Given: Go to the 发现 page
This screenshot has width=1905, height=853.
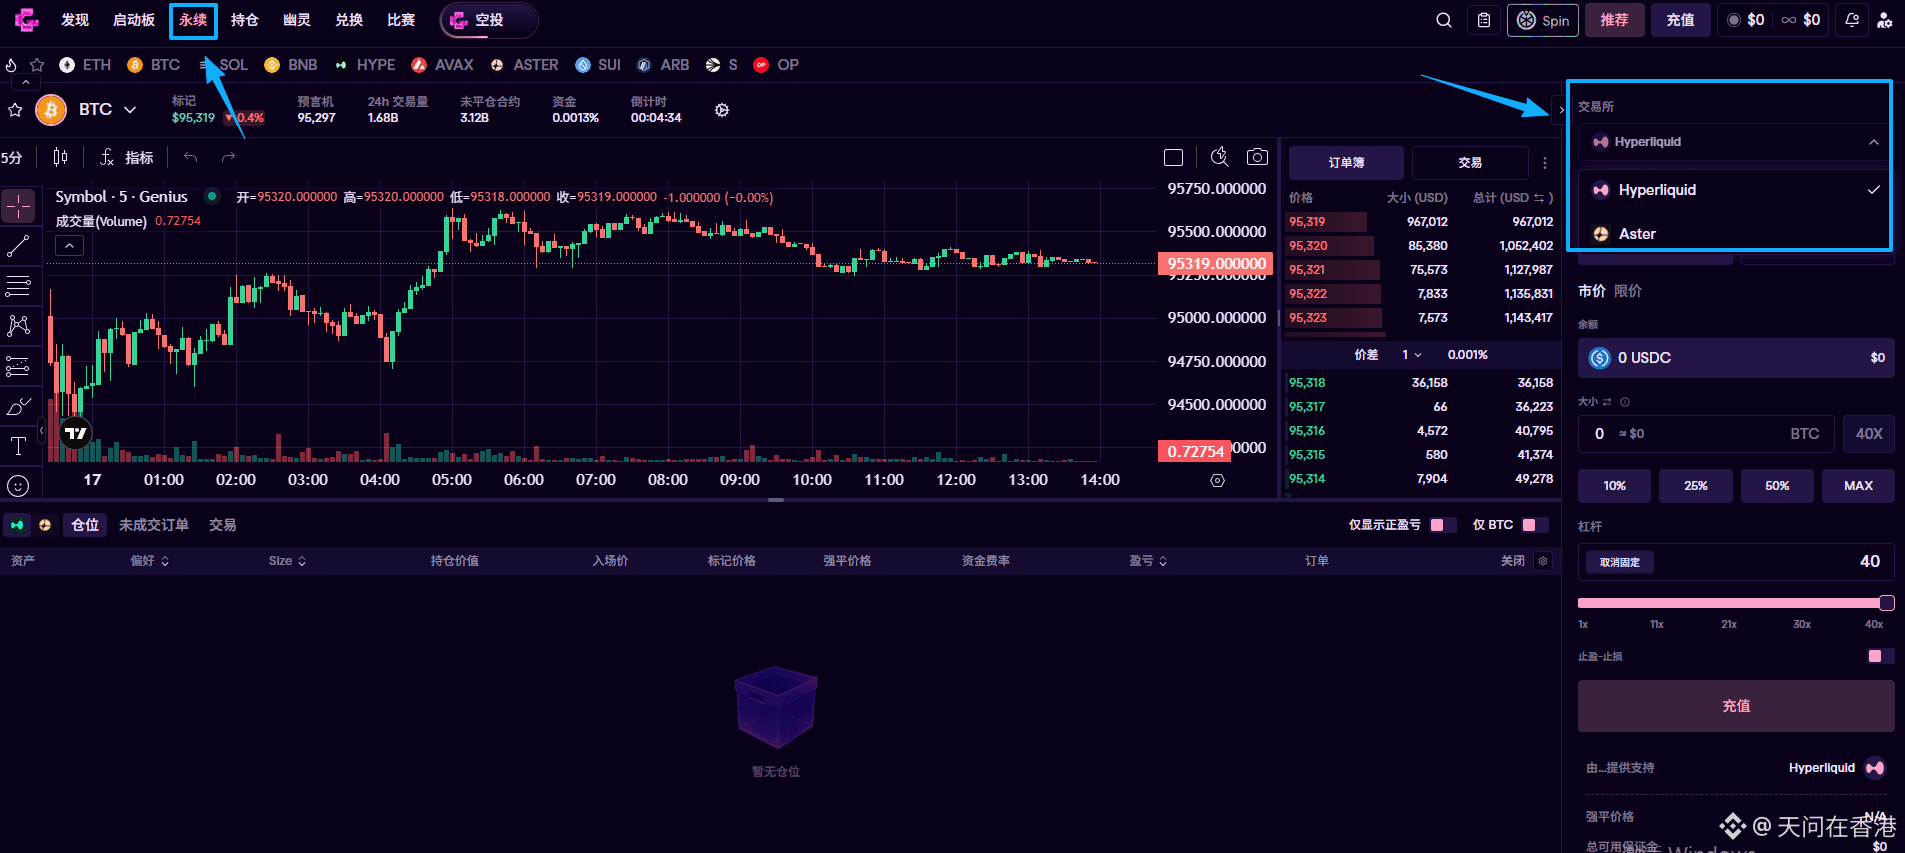Looking at the screenshot, I should [75, 20].
